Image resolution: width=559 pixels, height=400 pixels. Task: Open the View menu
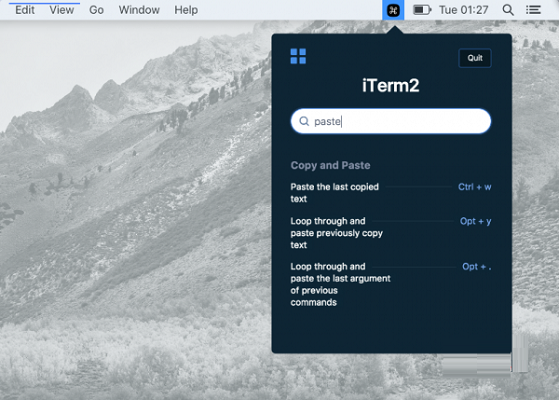click(x=62, y=10)
